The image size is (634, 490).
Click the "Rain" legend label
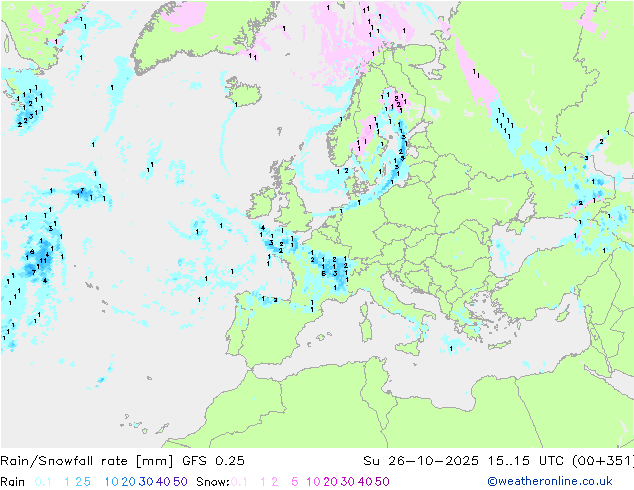click(x=13, y=482)
